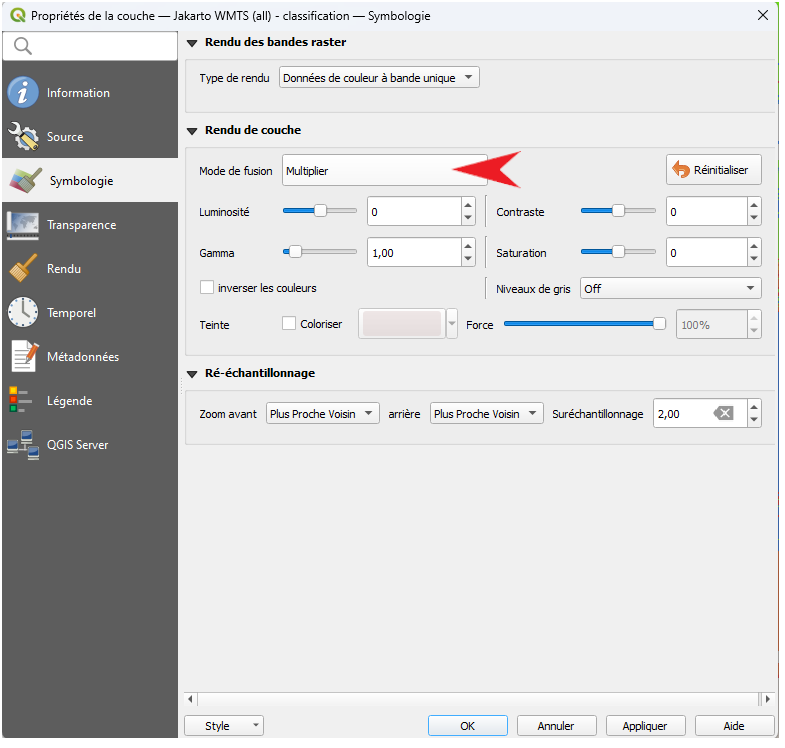The width and height of the screenshot is (785, 748).
Task: Select the Légende sidebar icon
Action: (20, 401)
